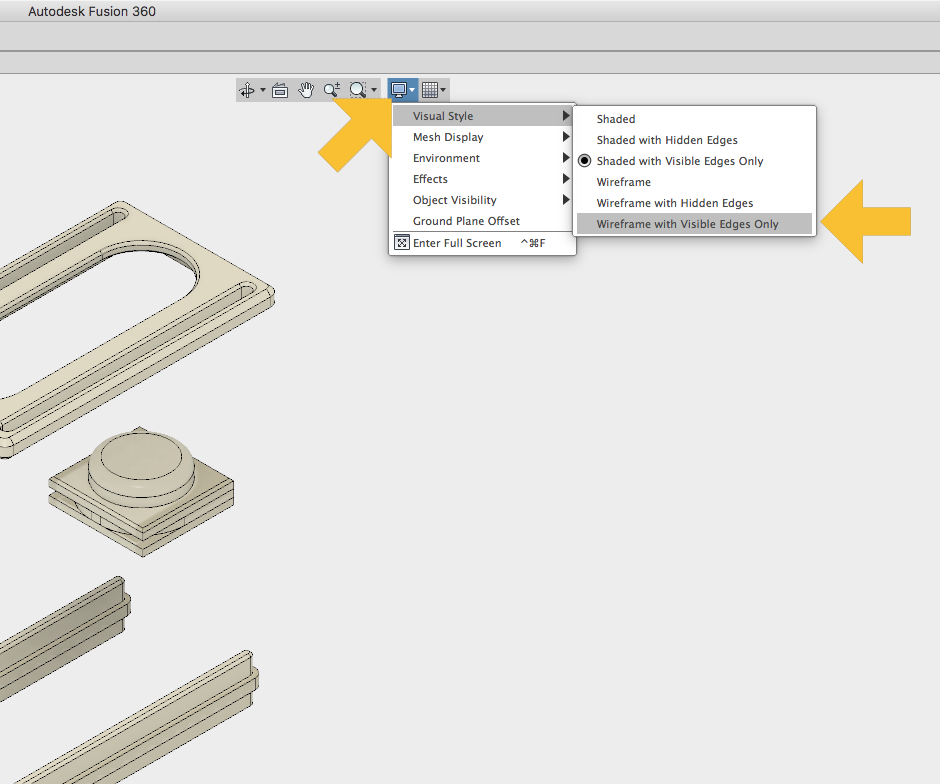Click the Display Settings monitor icon

pos(399,89)
